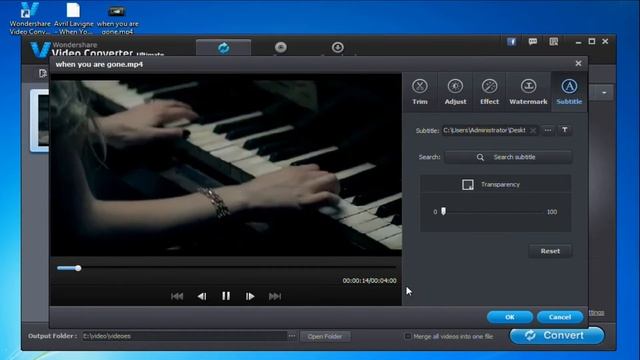Select the video thumbnail in file list

coord(40,121)
